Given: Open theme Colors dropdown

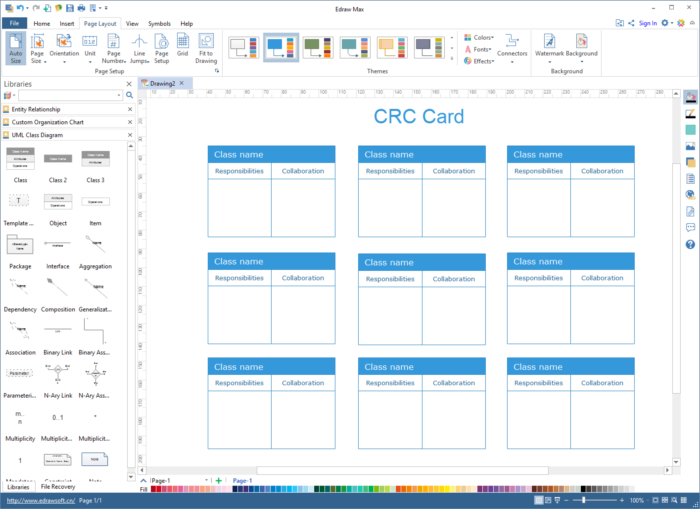Looking at the screenshot, I should (479, 38).
